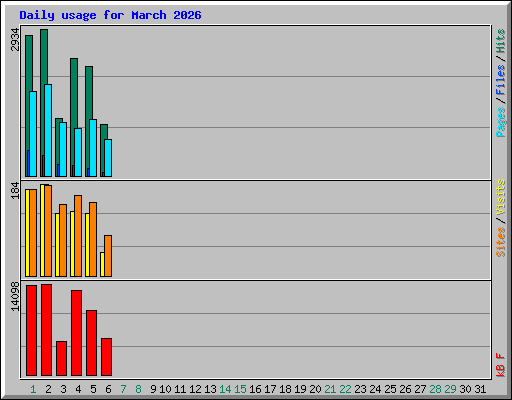Viewport: 512px width, 400px height.
Task: Click the 'Files' legend label
Action: point(500,80)
